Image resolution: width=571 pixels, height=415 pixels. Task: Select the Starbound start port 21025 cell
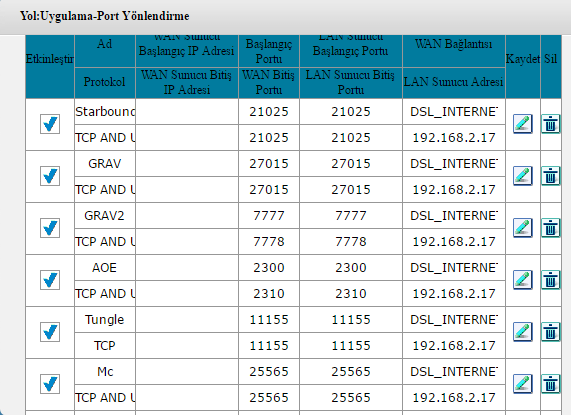pyautogui.click(x=269, y=112)
